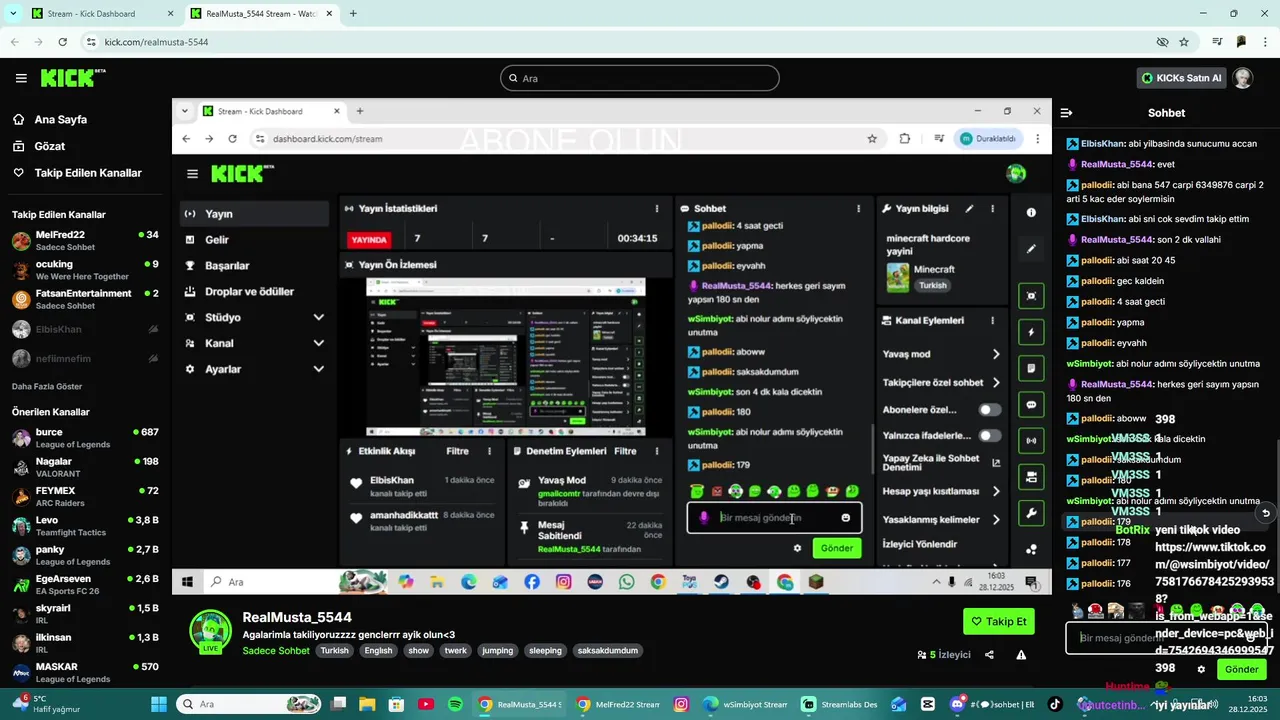Click the info icon in dashboard right rail
This screenshot has height=720, width=1280.
point(1031,212)
